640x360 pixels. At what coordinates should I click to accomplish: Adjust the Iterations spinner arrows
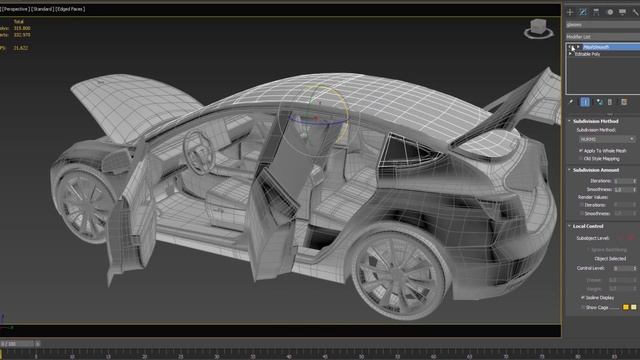point(635,181)
